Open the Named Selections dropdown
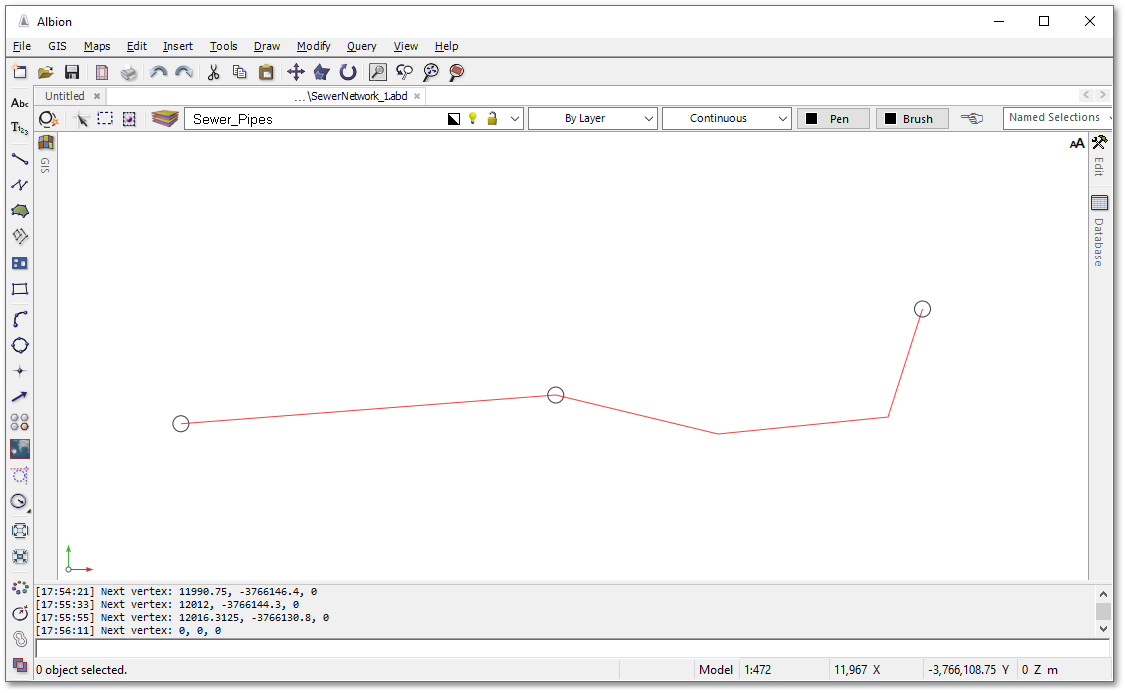 (x=1058, y=118)
